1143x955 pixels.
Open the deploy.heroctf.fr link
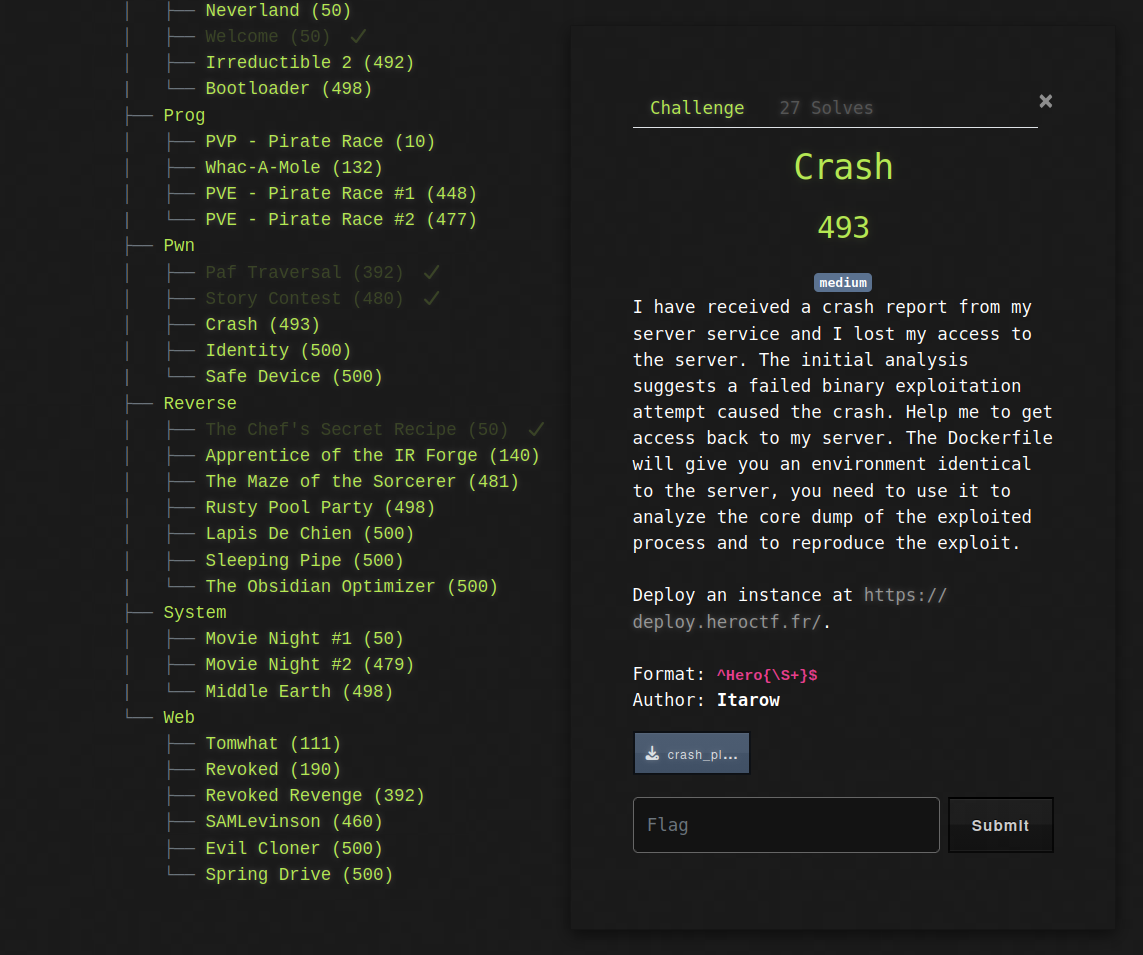point(789,608)
